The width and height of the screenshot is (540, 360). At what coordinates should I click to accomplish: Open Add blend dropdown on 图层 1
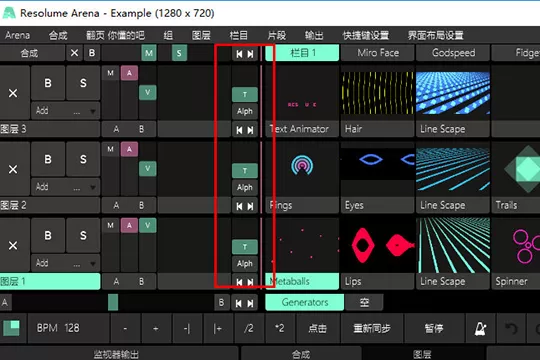pos(65,263)
